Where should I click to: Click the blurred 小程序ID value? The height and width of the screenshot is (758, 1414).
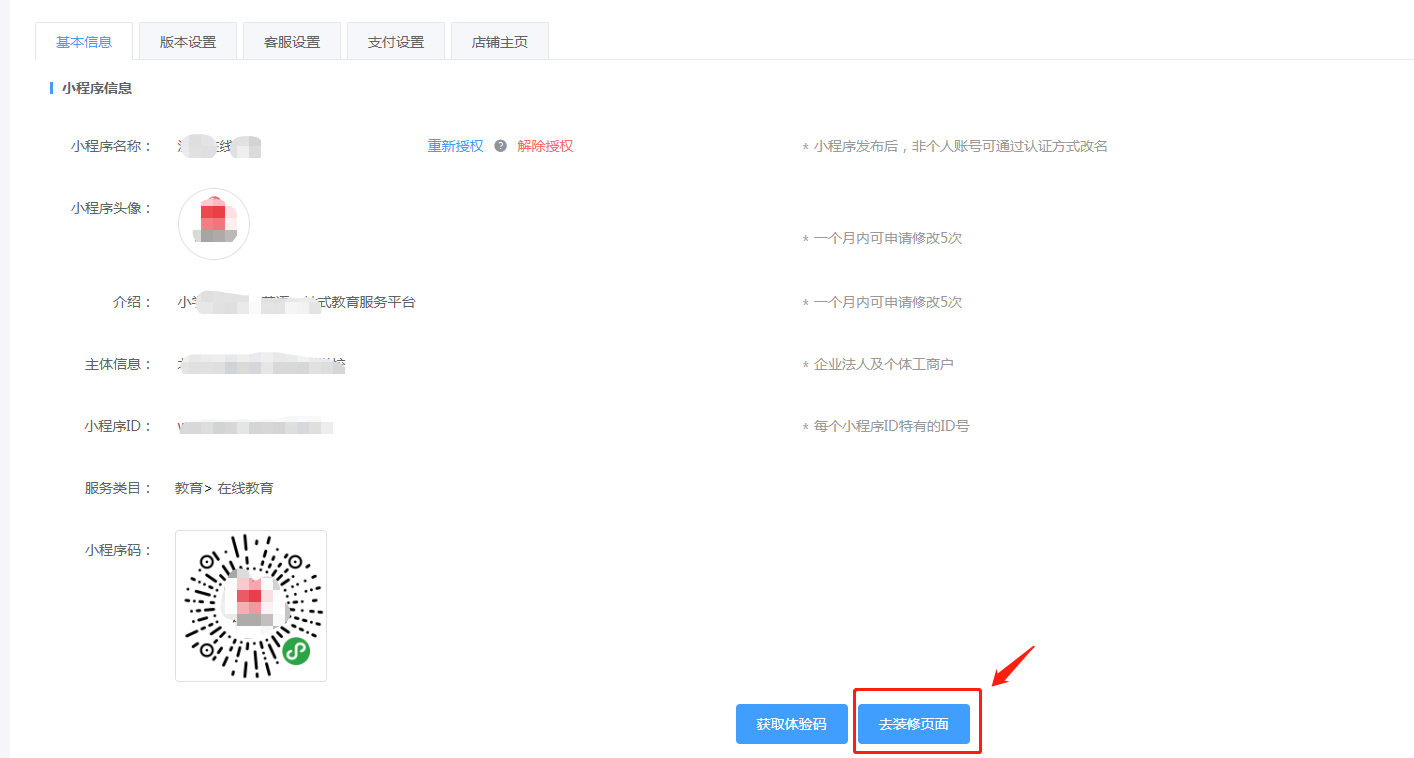255,426
